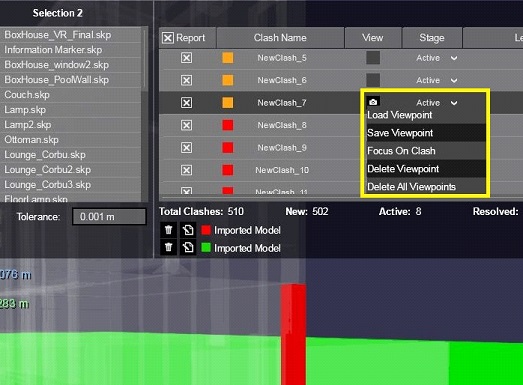Toggle report checkbox for NewClash_9
Viewport: 523px width, 385px height.
186,147
